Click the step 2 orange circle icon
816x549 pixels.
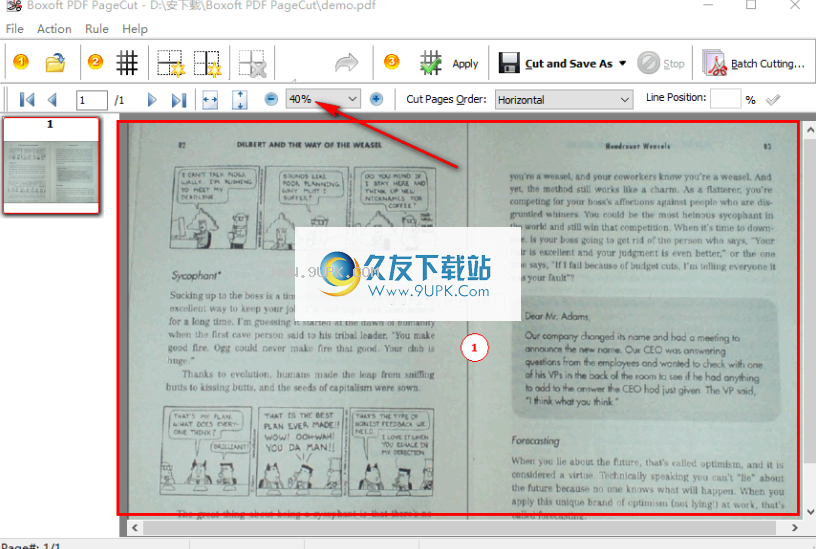95,62
